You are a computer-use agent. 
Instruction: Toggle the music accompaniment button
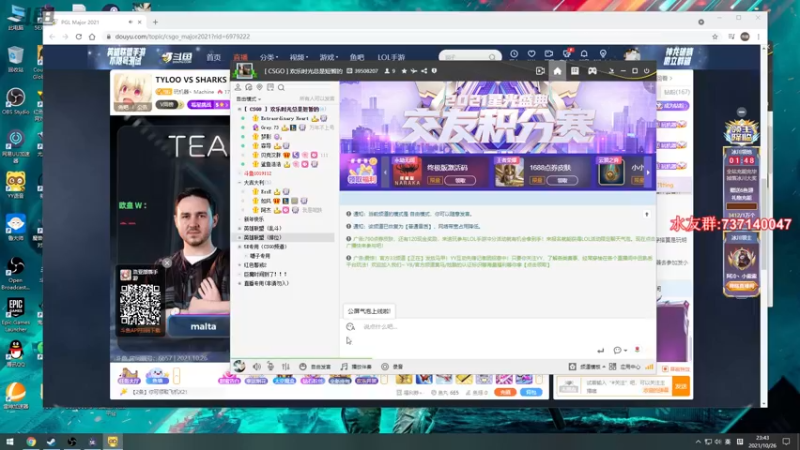[356, 366]
